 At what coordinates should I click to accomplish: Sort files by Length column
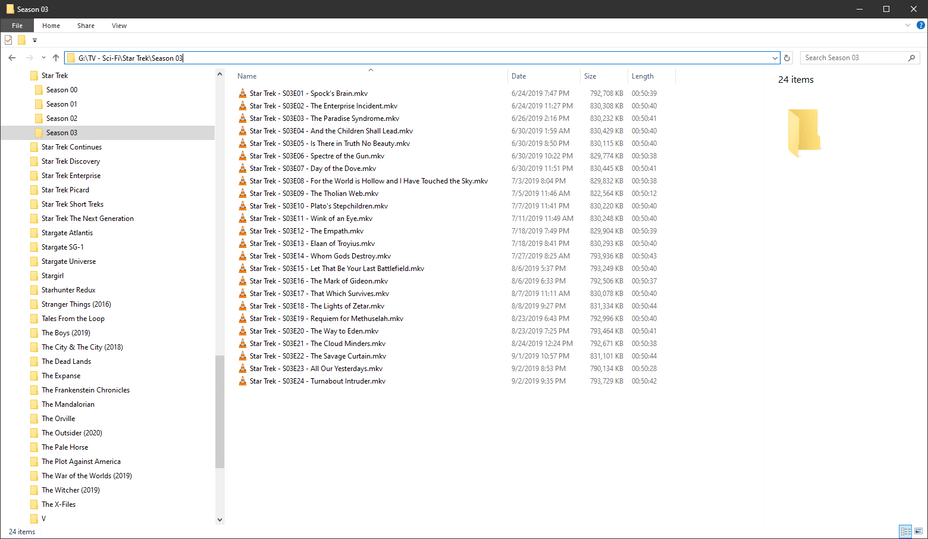[651, 76]
